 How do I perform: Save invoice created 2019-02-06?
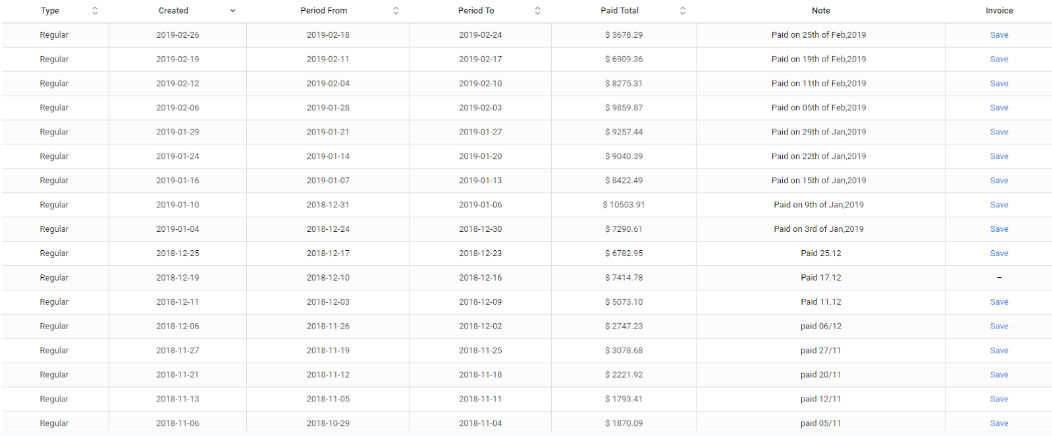pos(998,108)
